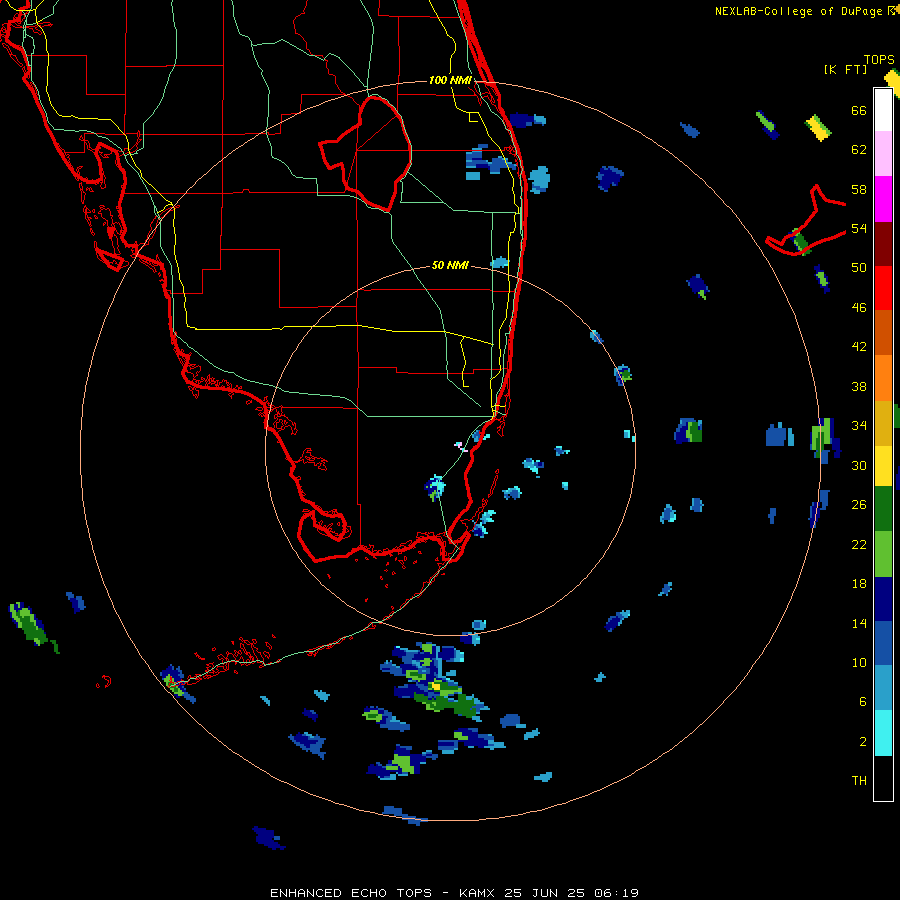This screenshot has width=900, height=900.
Task: Click the 34 legend scale value
Action: point(859,426)
